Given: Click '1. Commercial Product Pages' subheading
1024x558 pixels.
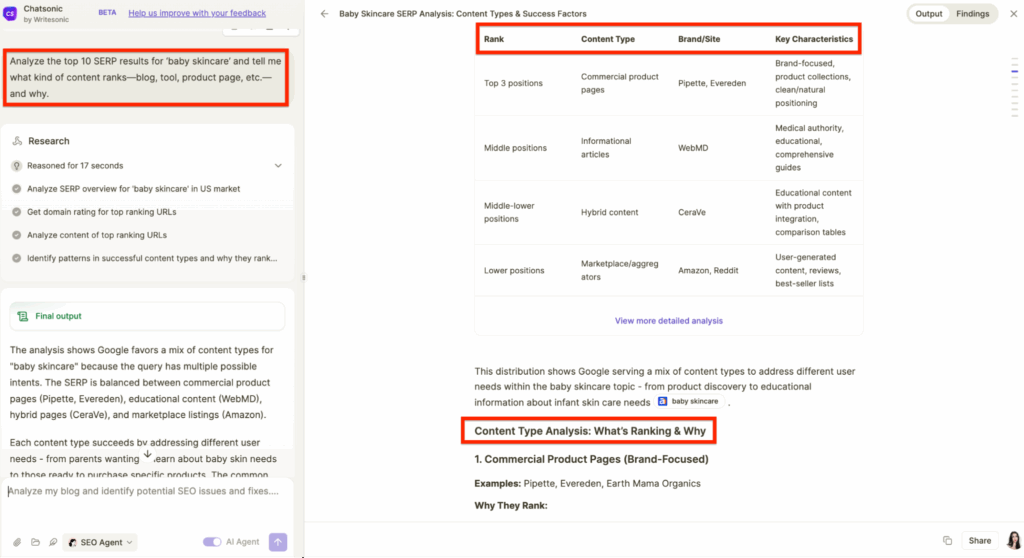Looking at the screenshot, I should (591, 459).
